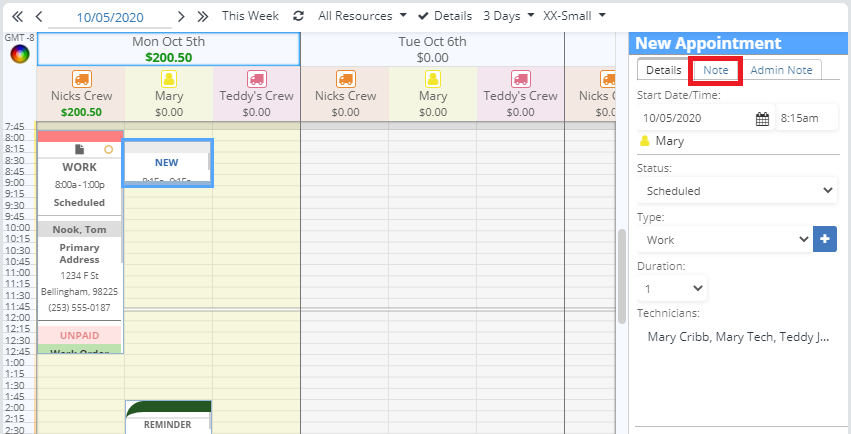Image resolution: width=851 pixels, height=434 pixels.
Task: Advance with the single right arrow
Action: click(181, 16)
